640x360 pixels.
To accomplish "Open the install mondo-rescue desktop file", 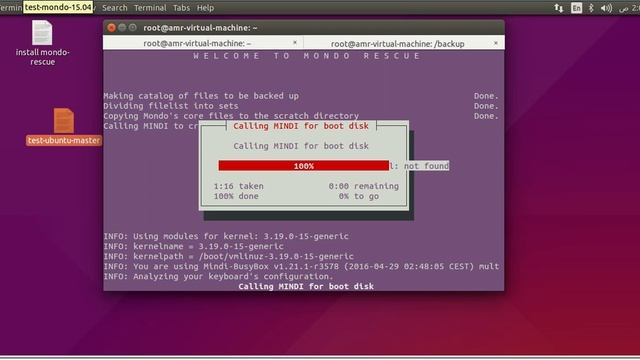I will click(42, 42).
